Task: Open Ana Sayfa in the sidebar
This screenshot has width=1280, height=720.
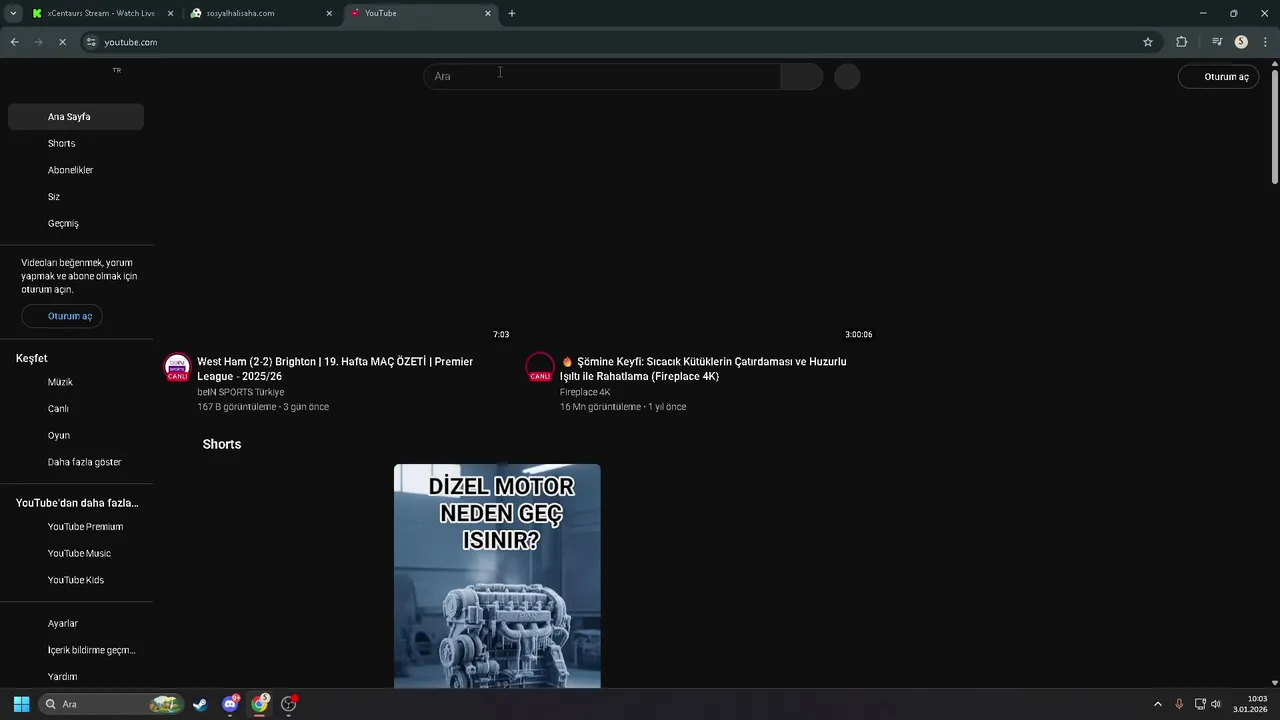Action: pyautogui.click(x=76, y=117)
